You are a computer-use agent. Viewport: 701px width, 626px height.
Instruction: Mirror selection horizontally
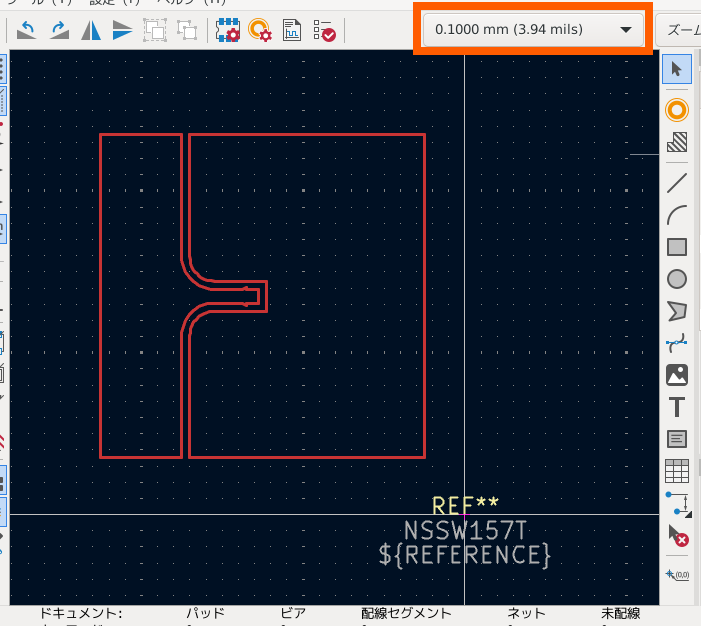(x=91, y=30)
